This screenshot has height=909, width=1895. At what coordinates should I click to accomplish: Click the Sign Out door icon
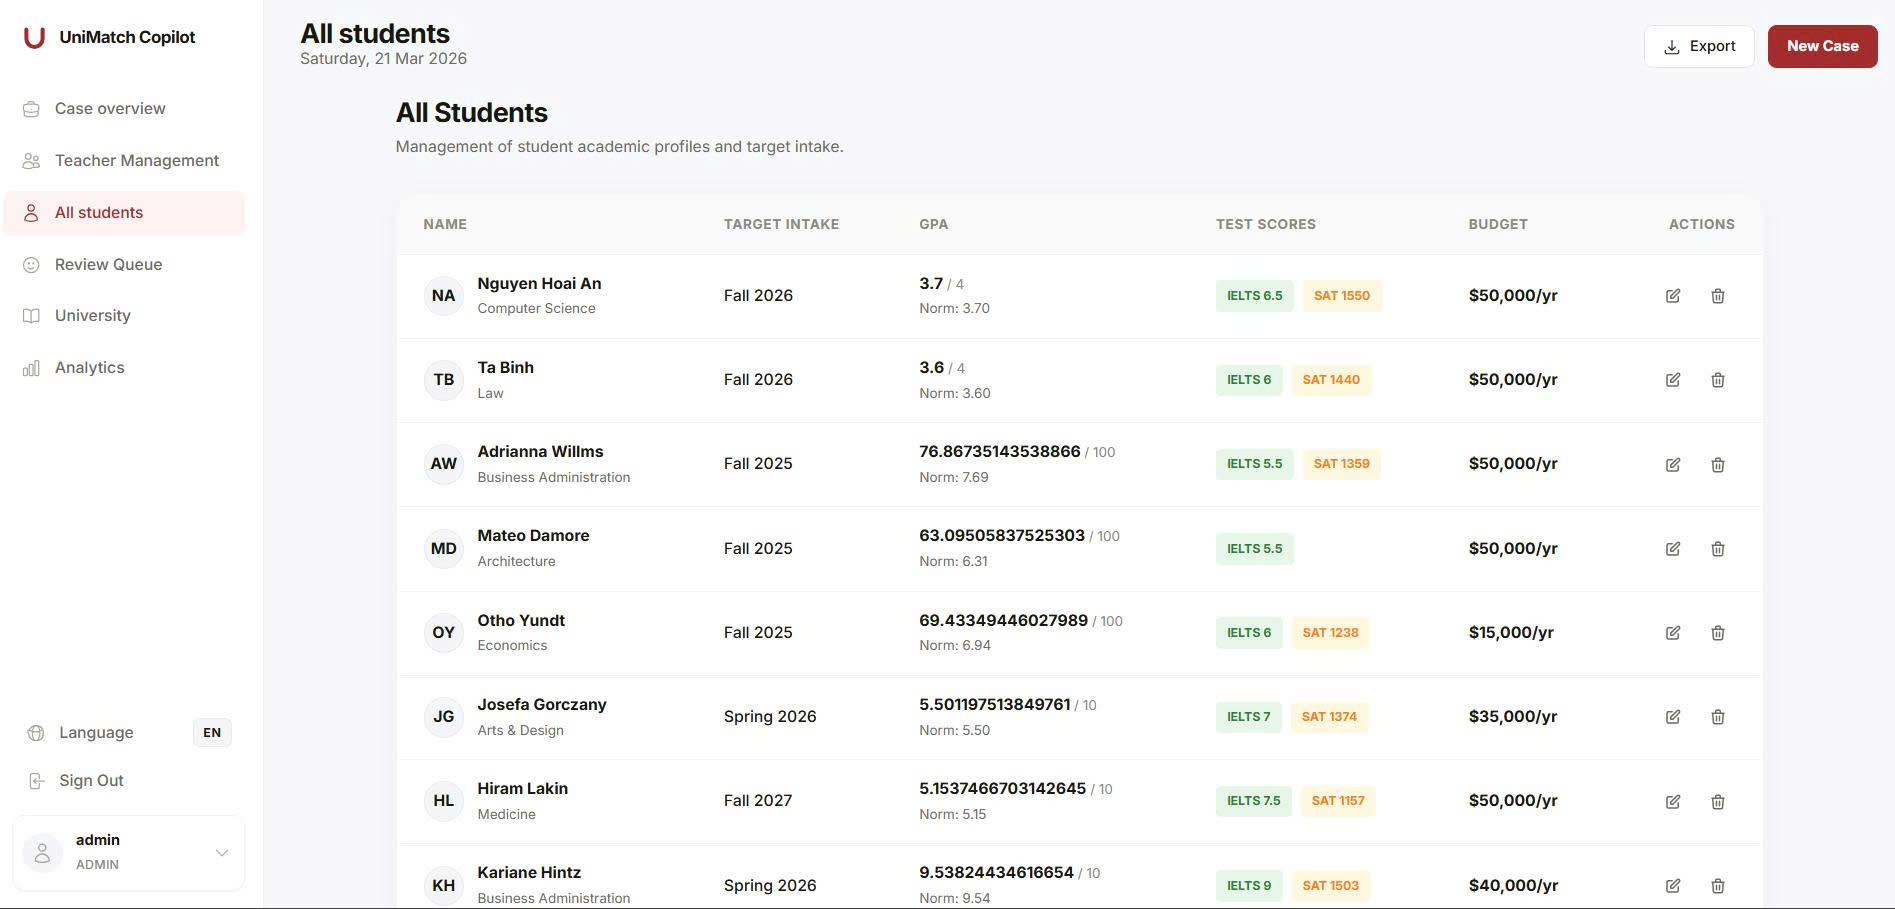click(x=36, y=781)
